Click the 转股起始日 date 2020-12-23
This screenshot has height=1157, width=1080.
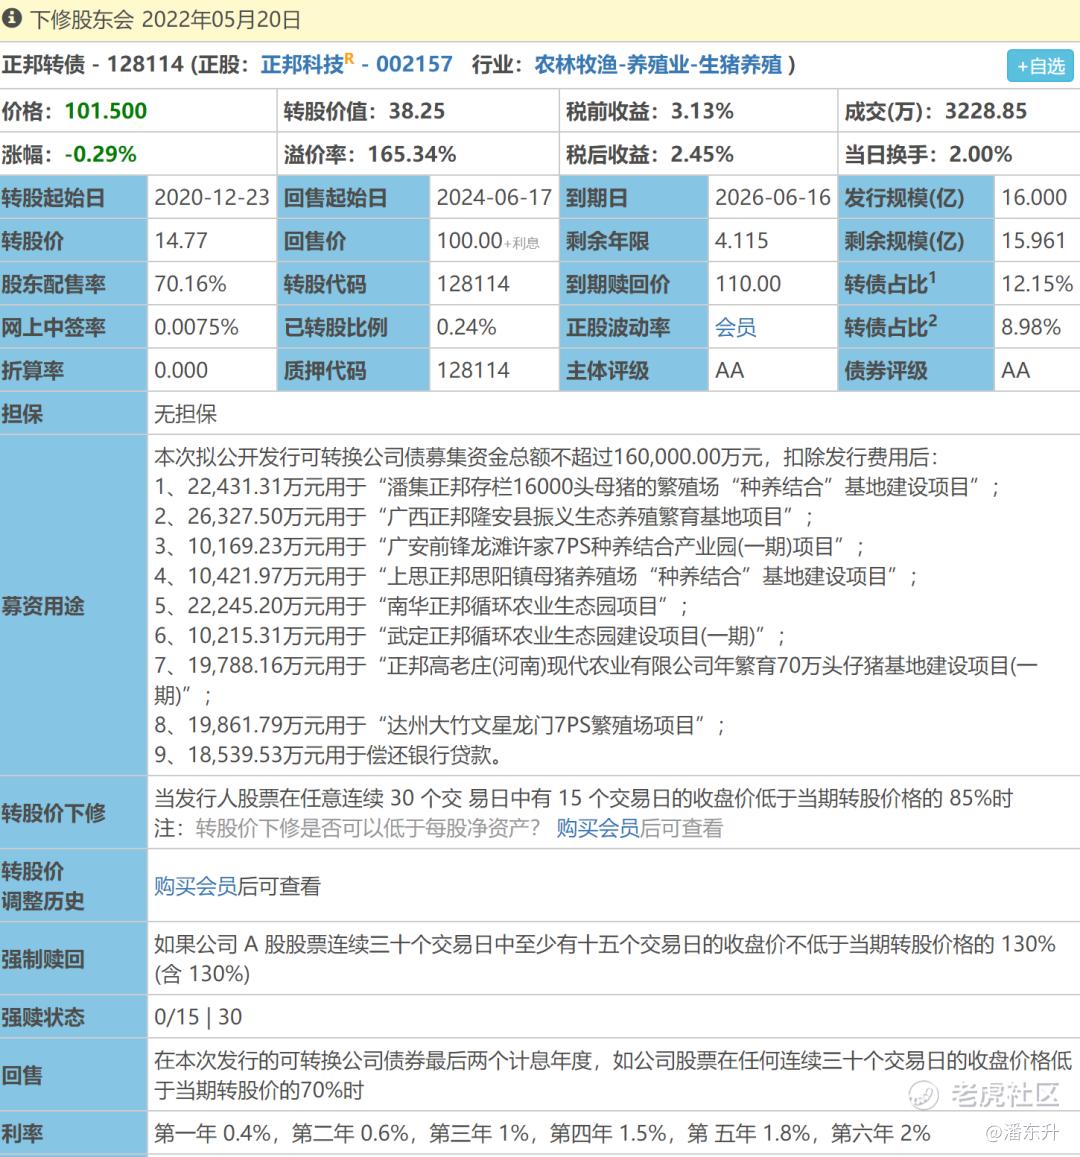pos(212,197)
